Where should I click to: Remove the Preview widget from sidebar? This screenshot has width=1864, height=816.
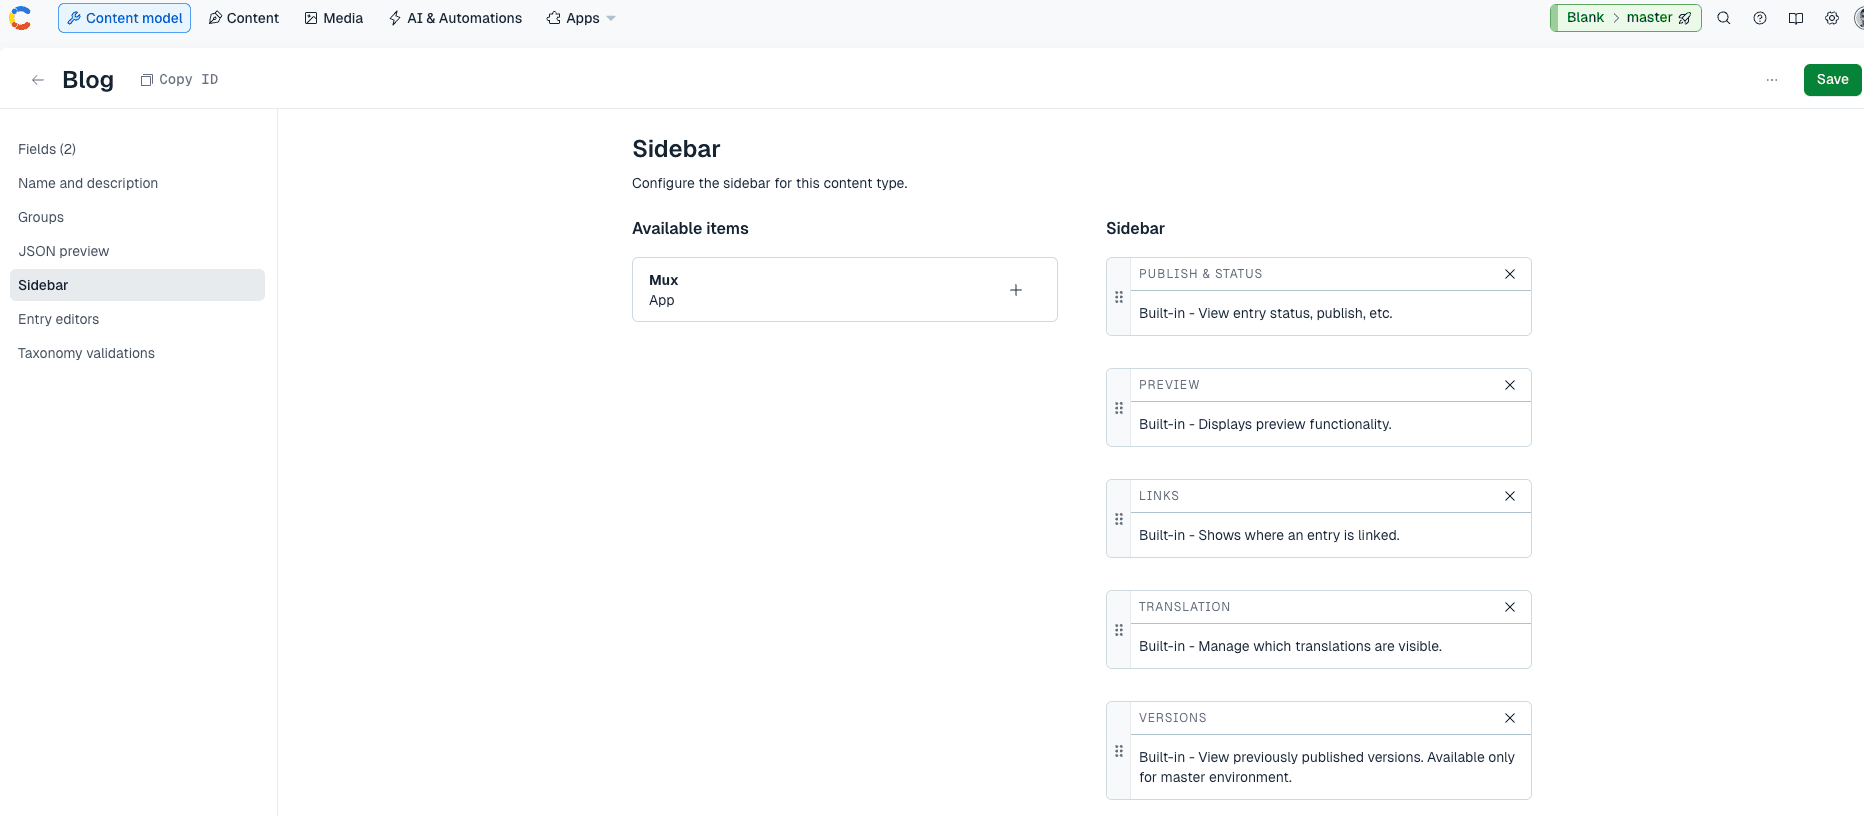(1510, 385)
